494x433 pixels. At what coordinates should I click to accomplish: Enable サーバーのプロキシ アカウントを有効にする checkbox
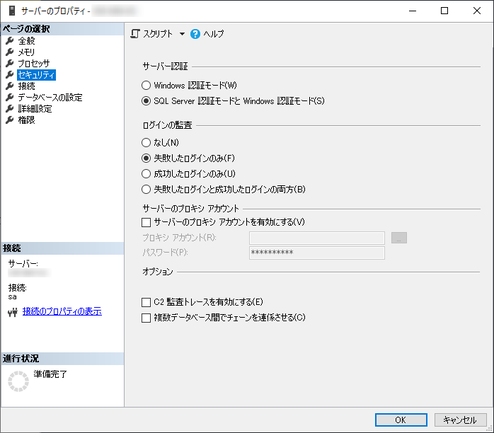pyautogui.click(x=146, y=222)
